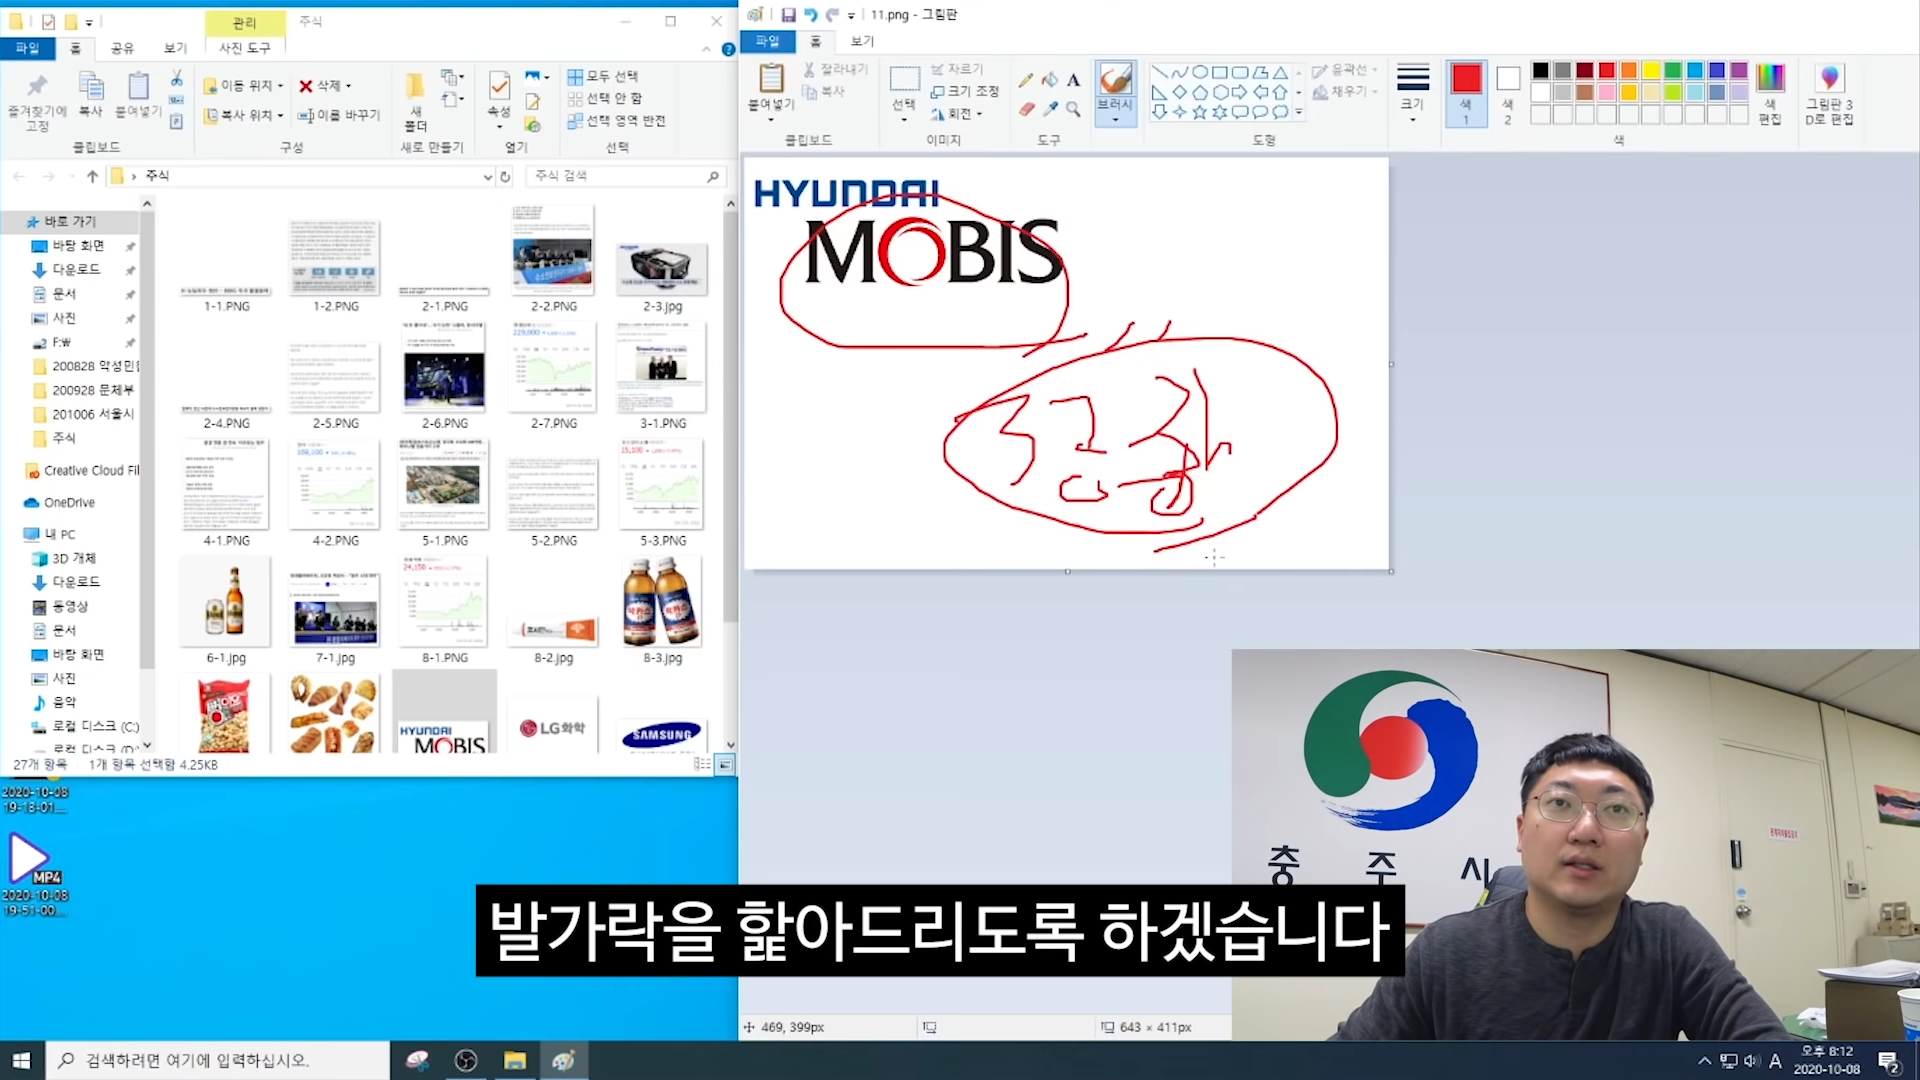Choose the right arrow shape
The width and height of the screenshot is (1920, 1080).
(x=1240, y=92)
